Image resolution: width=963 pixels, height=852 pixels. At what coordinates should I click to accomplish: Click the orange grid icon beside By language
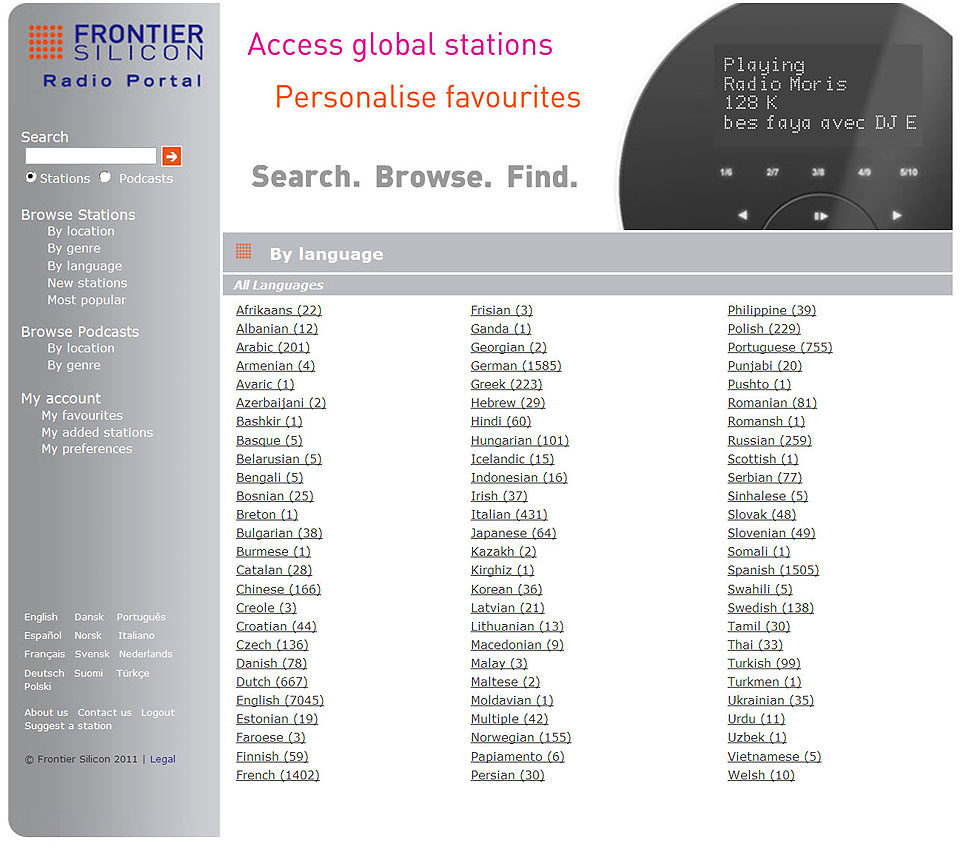(x=243, y=252)
